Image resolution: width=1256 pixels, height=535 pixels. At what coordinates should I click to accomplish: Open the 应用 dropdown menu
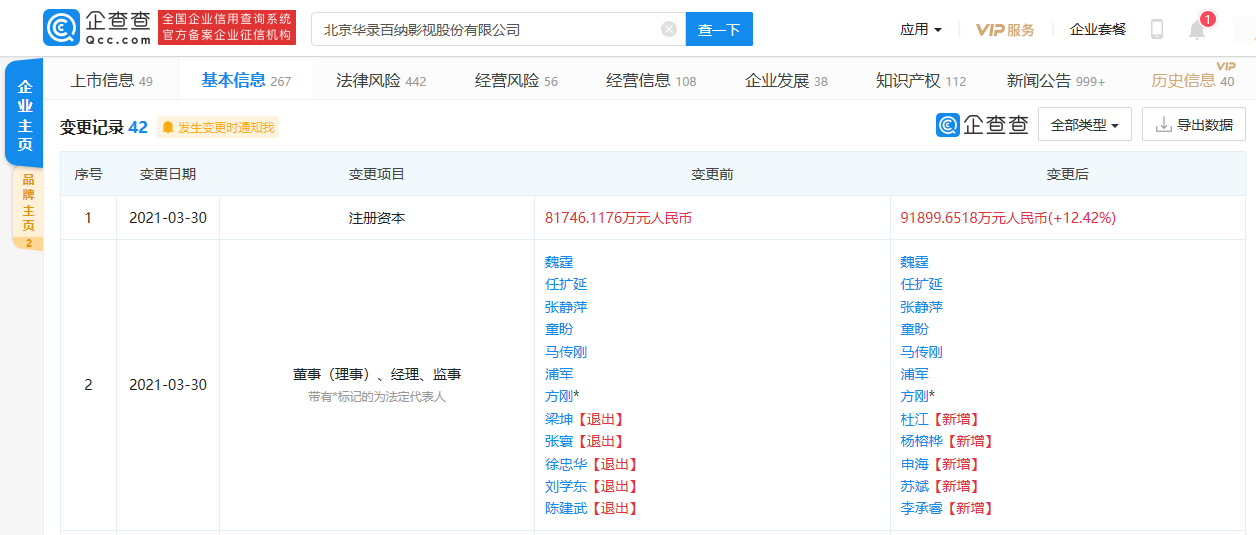point(920,30)
